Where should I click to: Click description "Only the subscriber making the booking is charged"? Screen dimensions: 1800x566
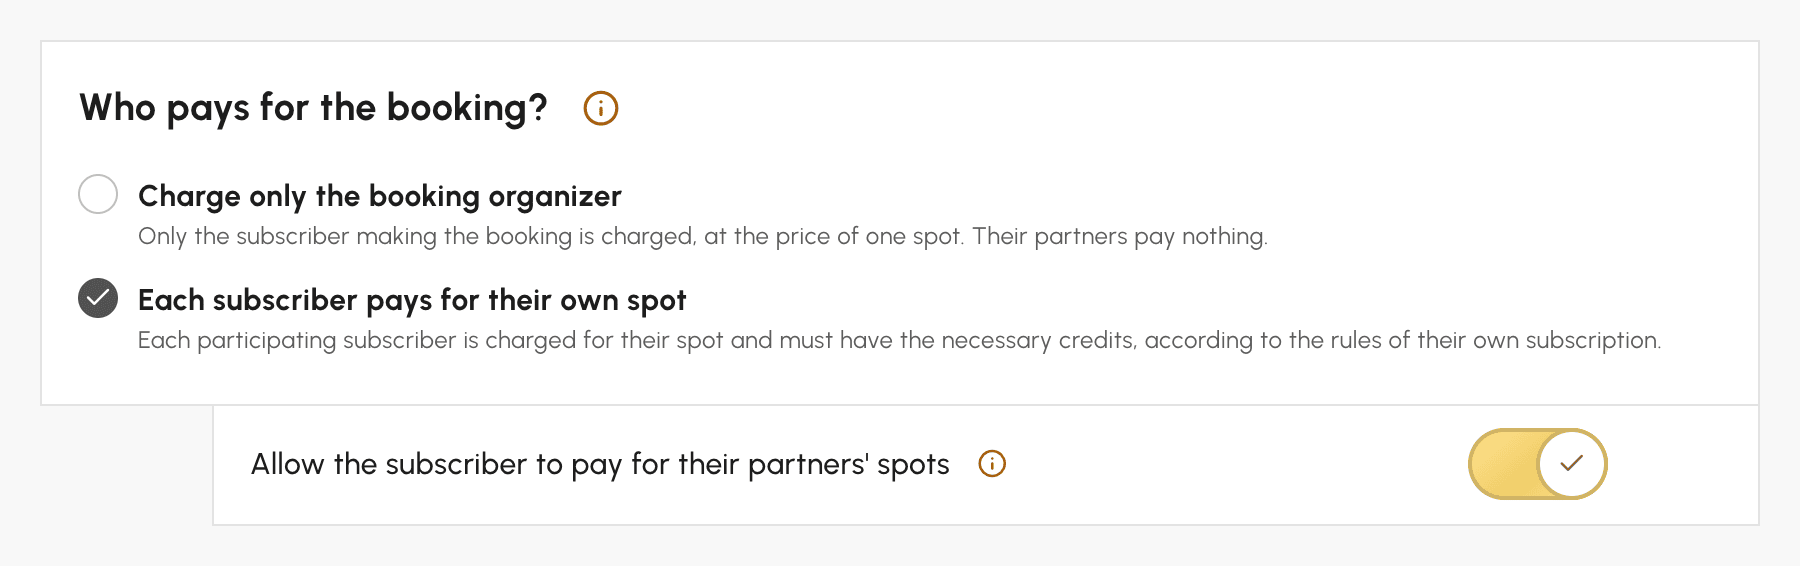(x=416, y=236)
